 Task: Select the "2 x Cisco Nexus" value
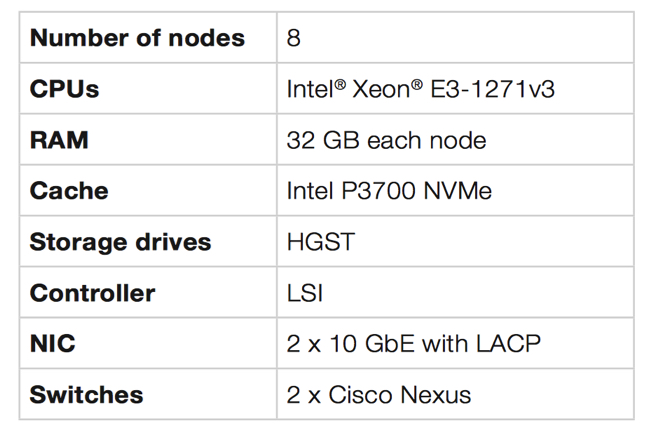(x=379, y=395)
